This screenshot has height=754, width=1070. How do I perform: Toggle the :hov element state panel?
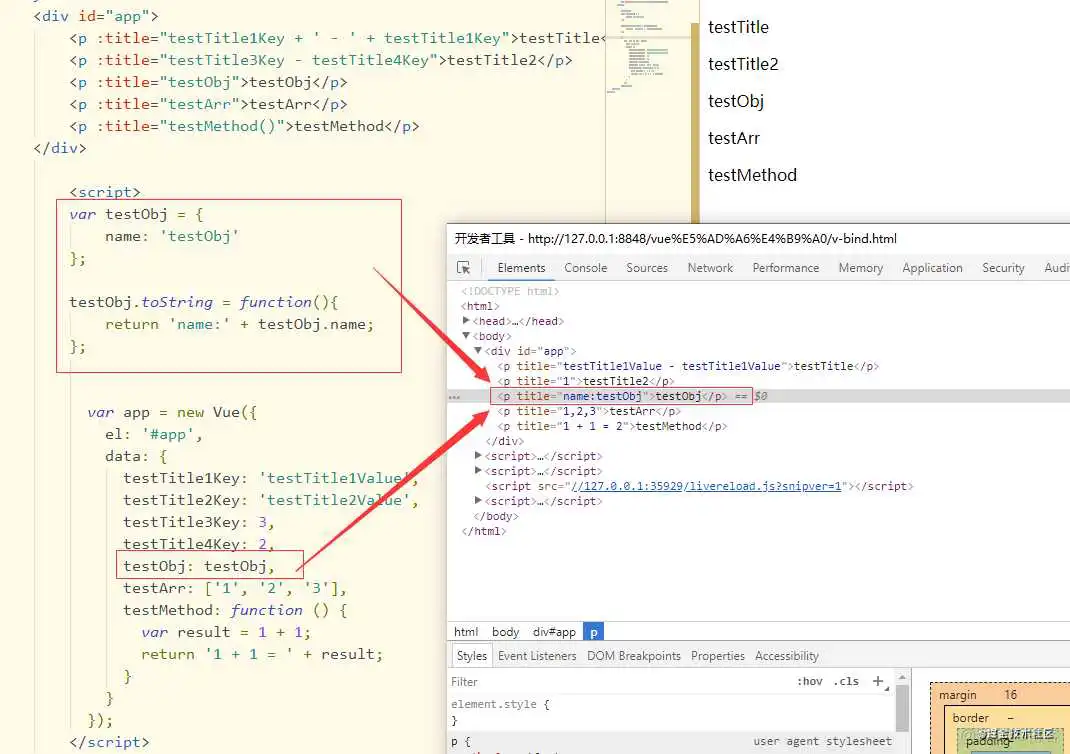810,682
